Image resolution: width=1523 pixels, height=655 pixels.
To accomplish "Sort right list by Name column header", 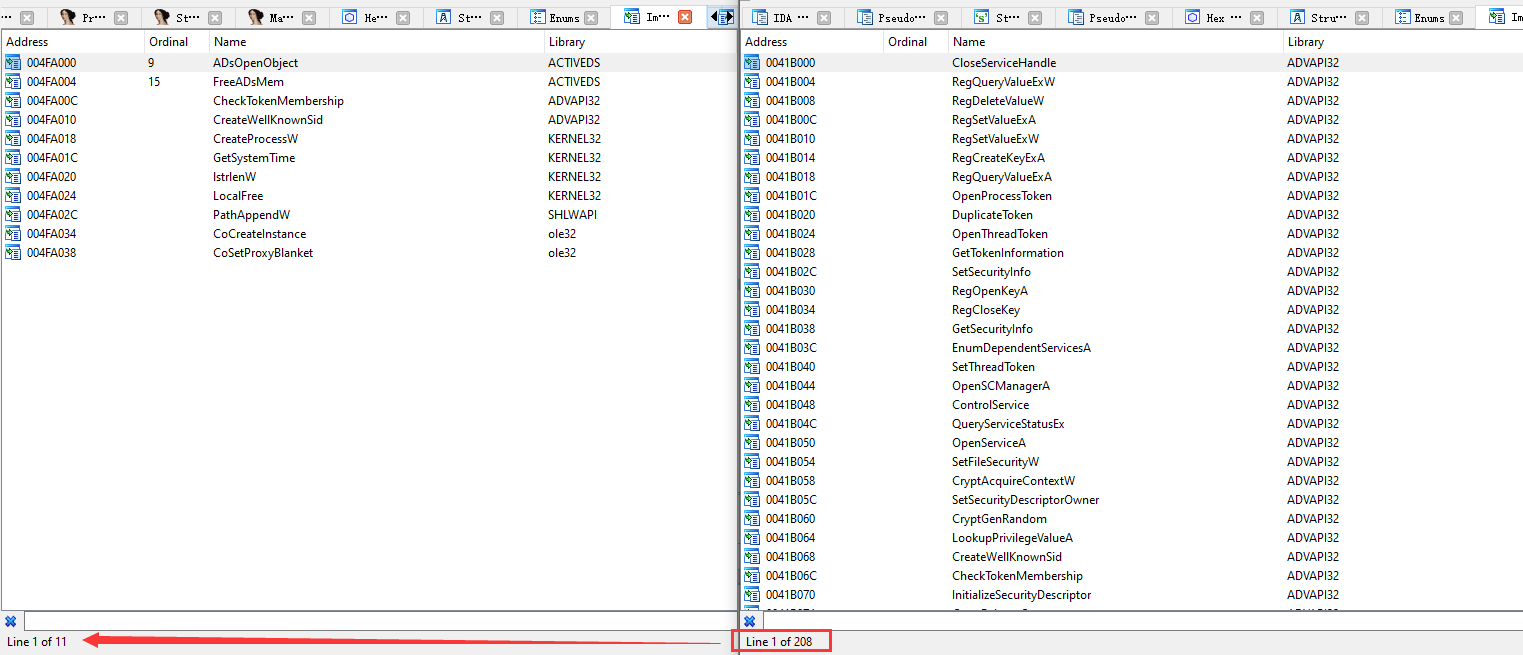I will coord(969,42).
